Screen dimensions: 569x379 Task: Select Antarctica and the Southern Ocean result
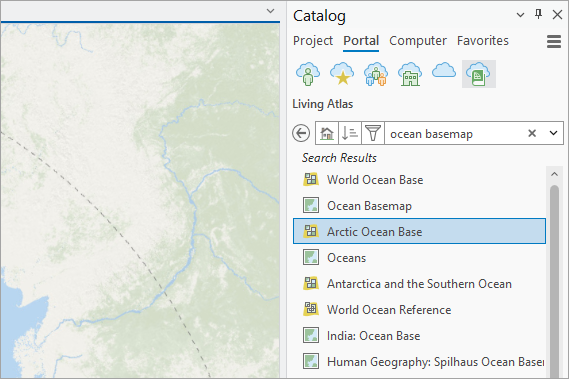coord(419,283)
